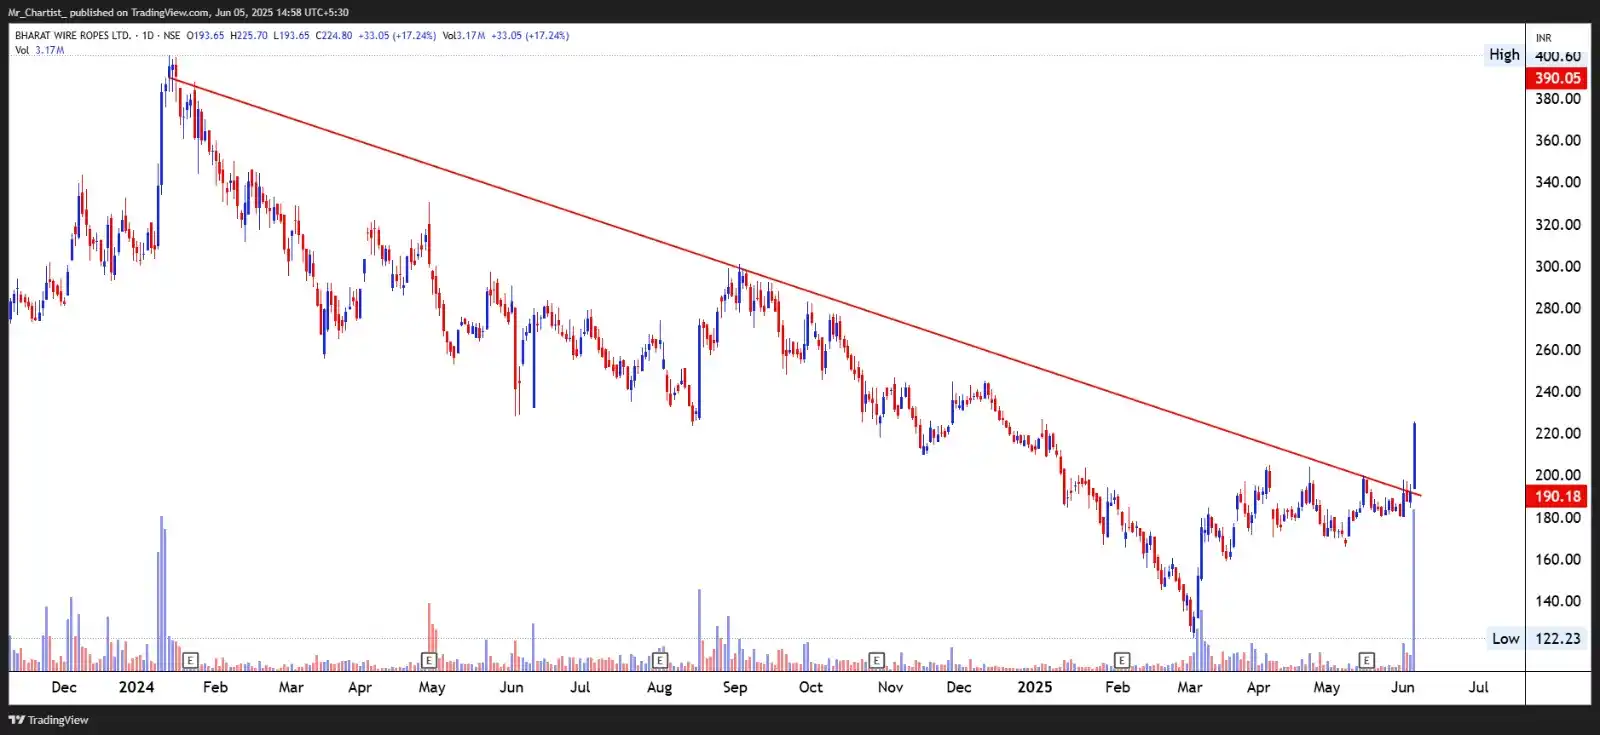Viewport: 1600px width, 735px height.
Task: Click the Vol 3.17M indicator legend
Action: pyautogui.click(x=39, y=50)
